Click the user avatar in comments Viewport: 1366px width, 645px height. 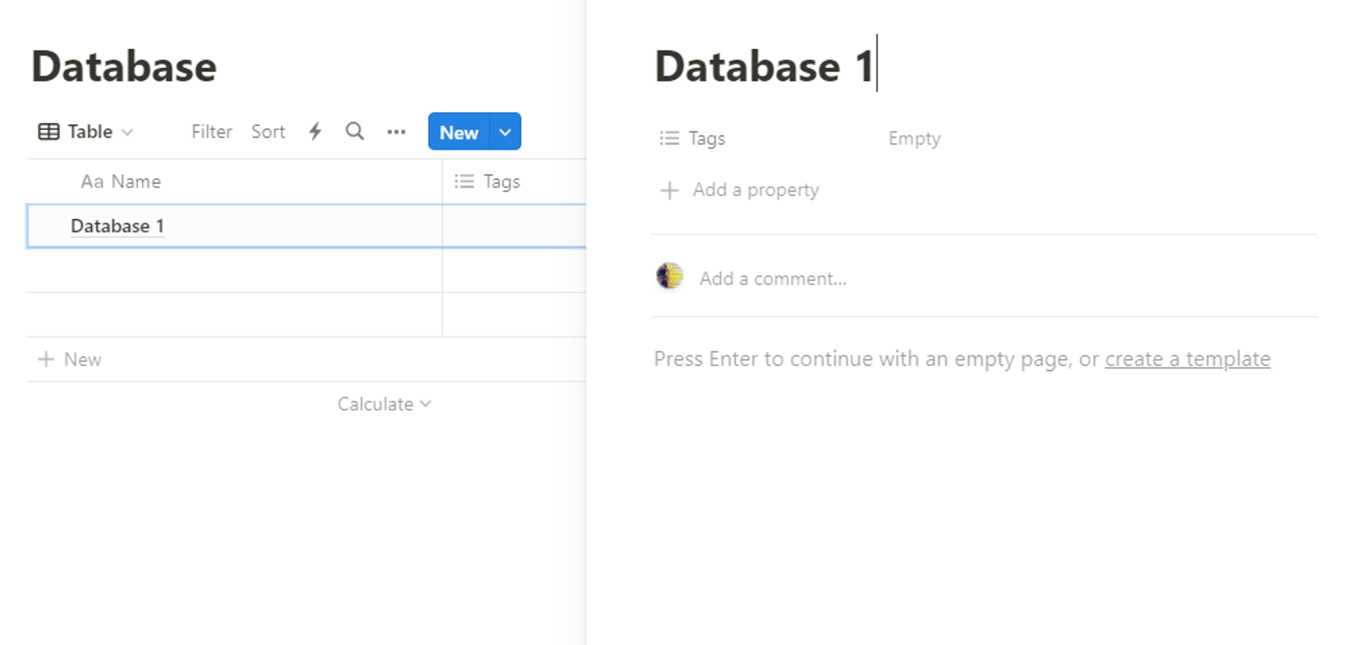click(669, 277)
